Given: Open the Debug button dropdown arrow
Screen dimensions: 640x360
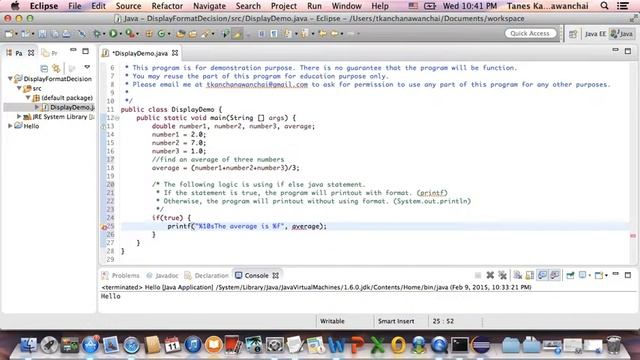Looking at the screenshot, I should 104,34.
